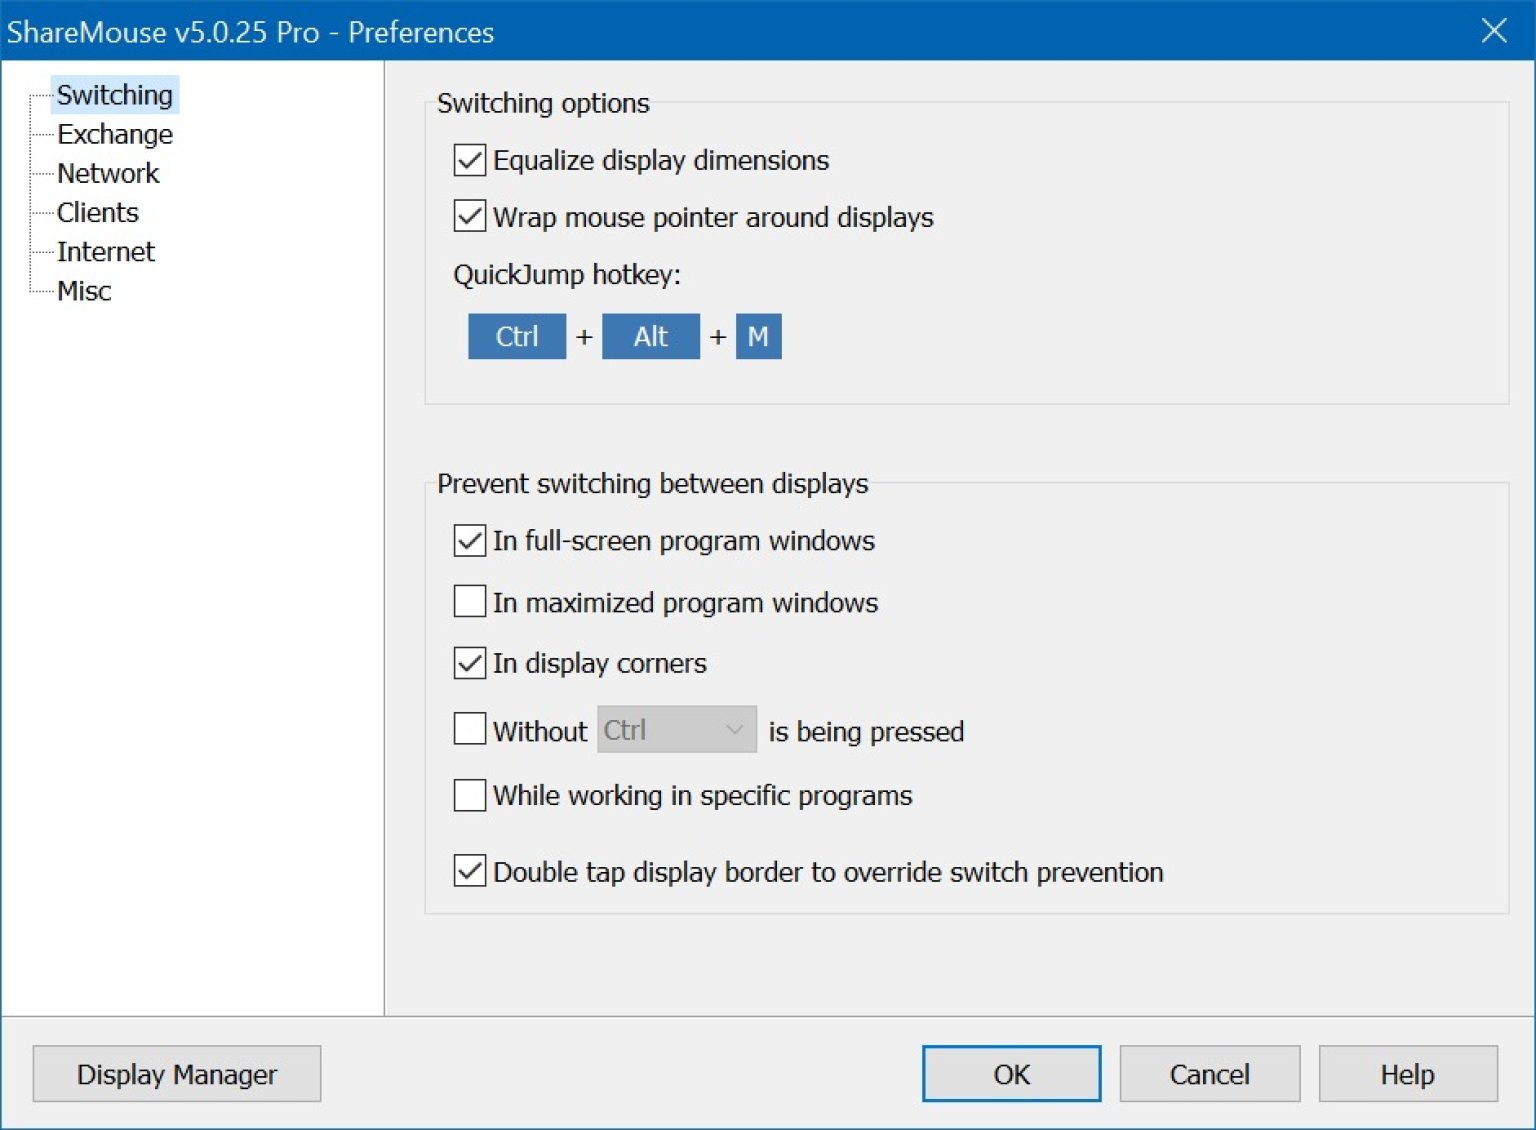Image resolution: width=1536 pixels, height=1130 pixels.
Task: Enable the Without Ctrl is being pressed option
Action: pos(468,729)
